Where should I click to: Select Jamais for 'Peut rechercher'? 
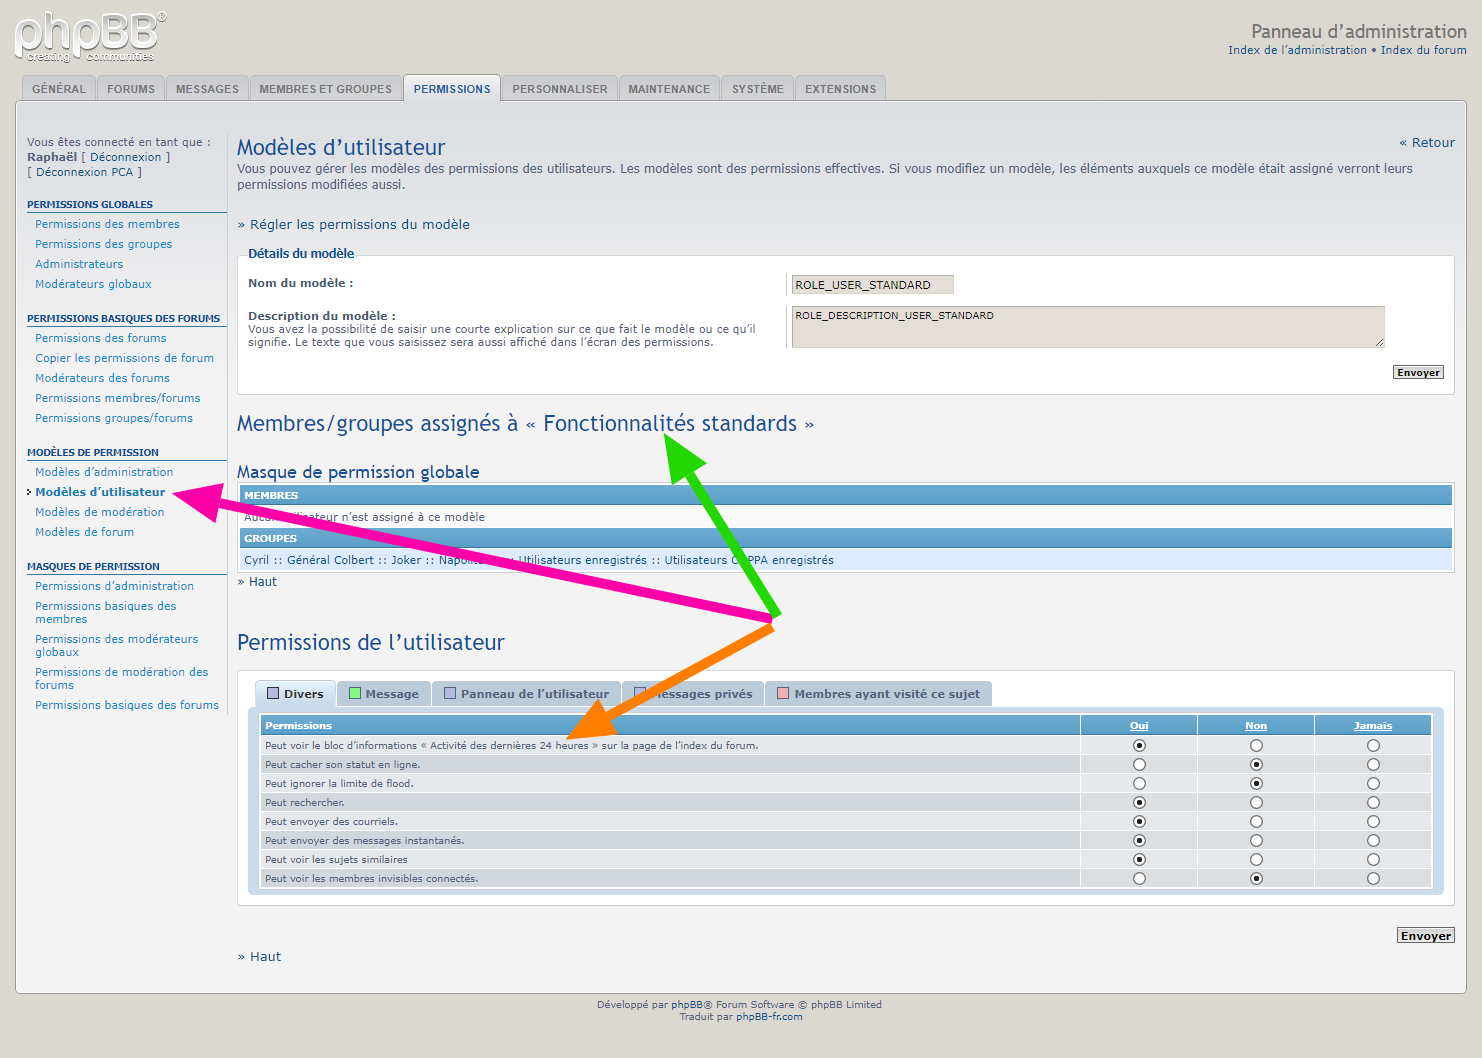coord(1373,803)
